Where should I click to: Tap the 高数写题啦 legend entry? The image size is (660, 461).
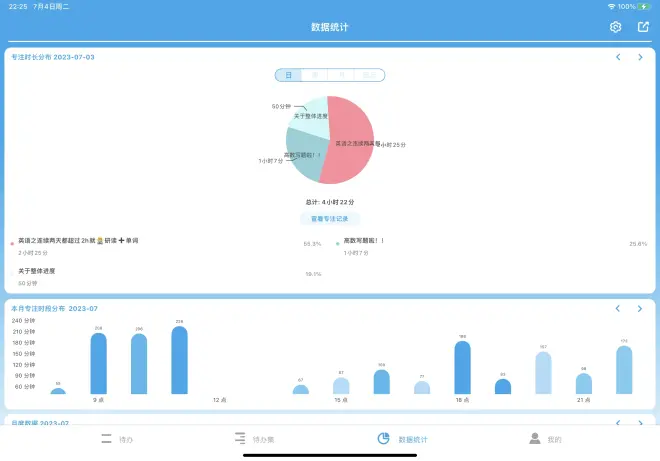[x=364, y=241]
